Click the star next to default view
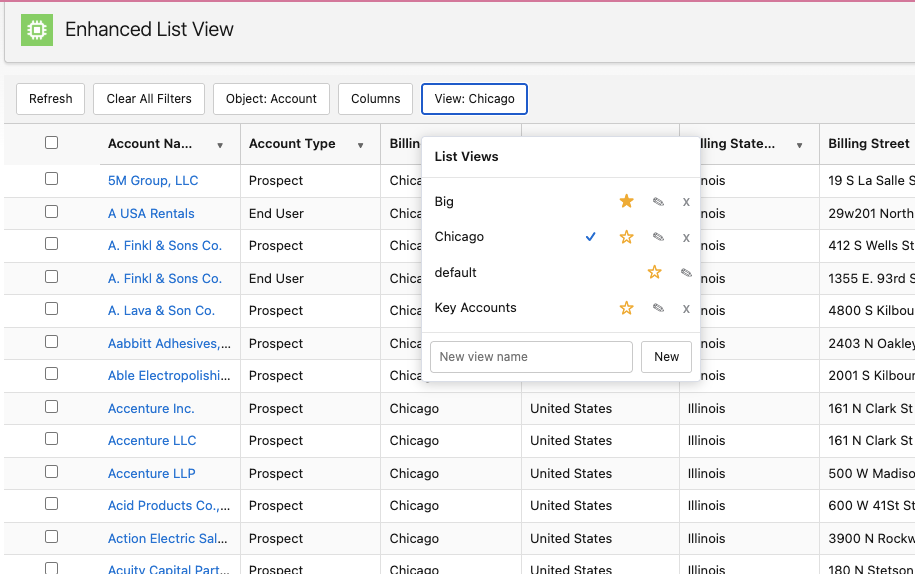Image resolution: width=915 pixels, height=574 pixels. click(x=654, y=272)
